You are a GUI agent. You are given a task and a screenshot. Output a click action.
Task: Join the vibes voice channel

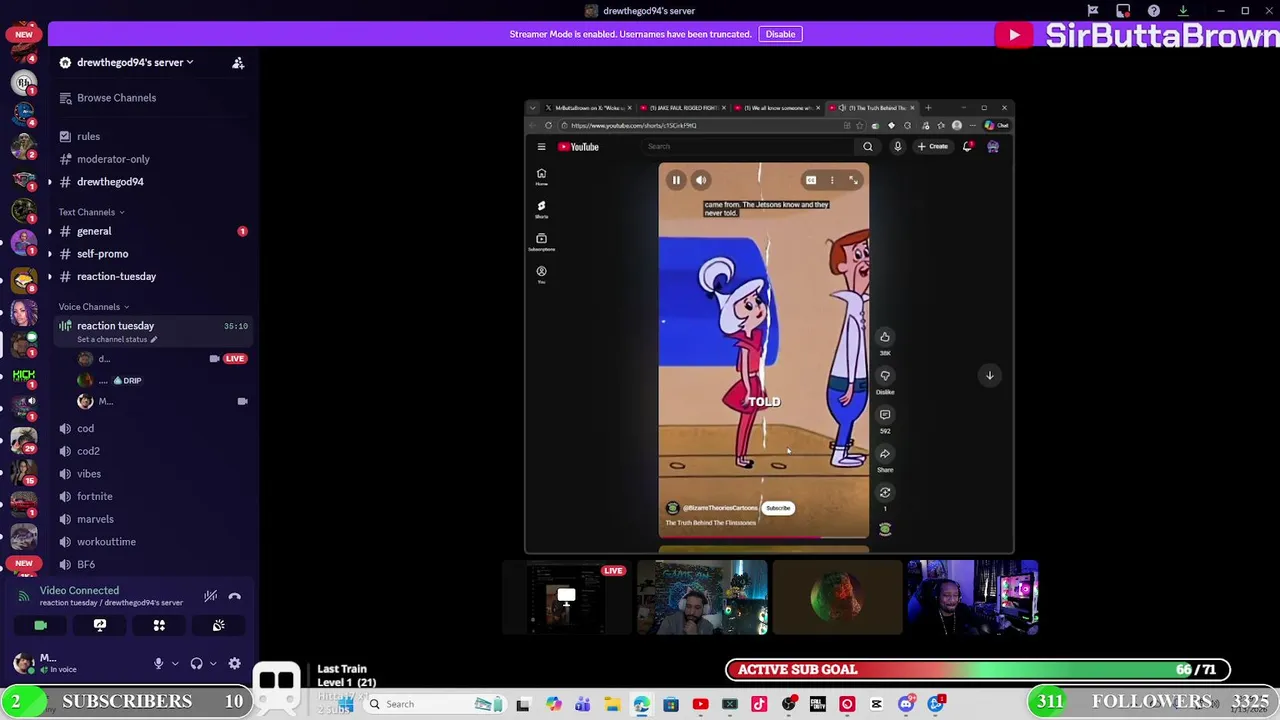pyautogui.click(x=89, y=474)
